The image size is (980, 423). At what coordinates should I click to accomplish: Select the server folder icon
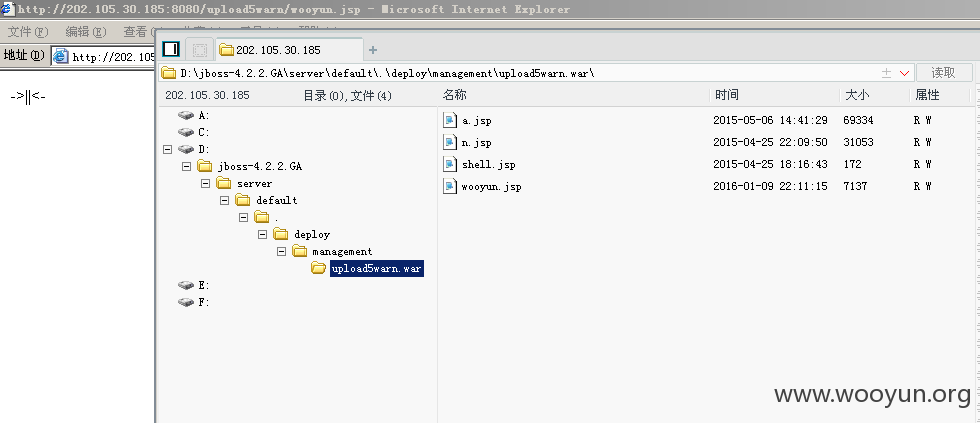point(224,183)
